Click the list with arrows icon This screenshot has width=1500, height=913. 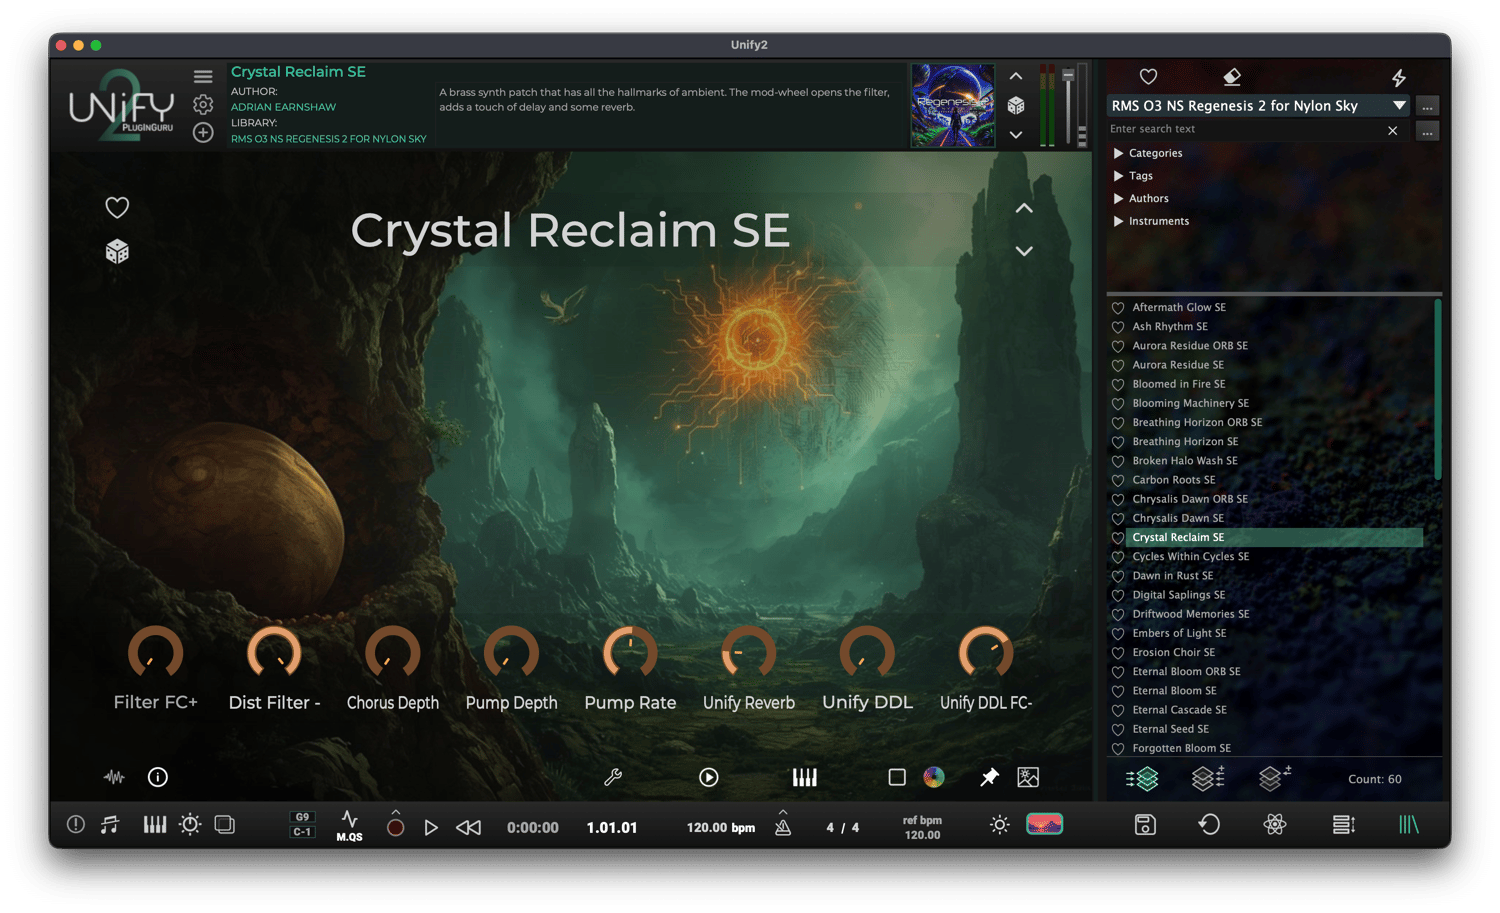[1344, 825]
